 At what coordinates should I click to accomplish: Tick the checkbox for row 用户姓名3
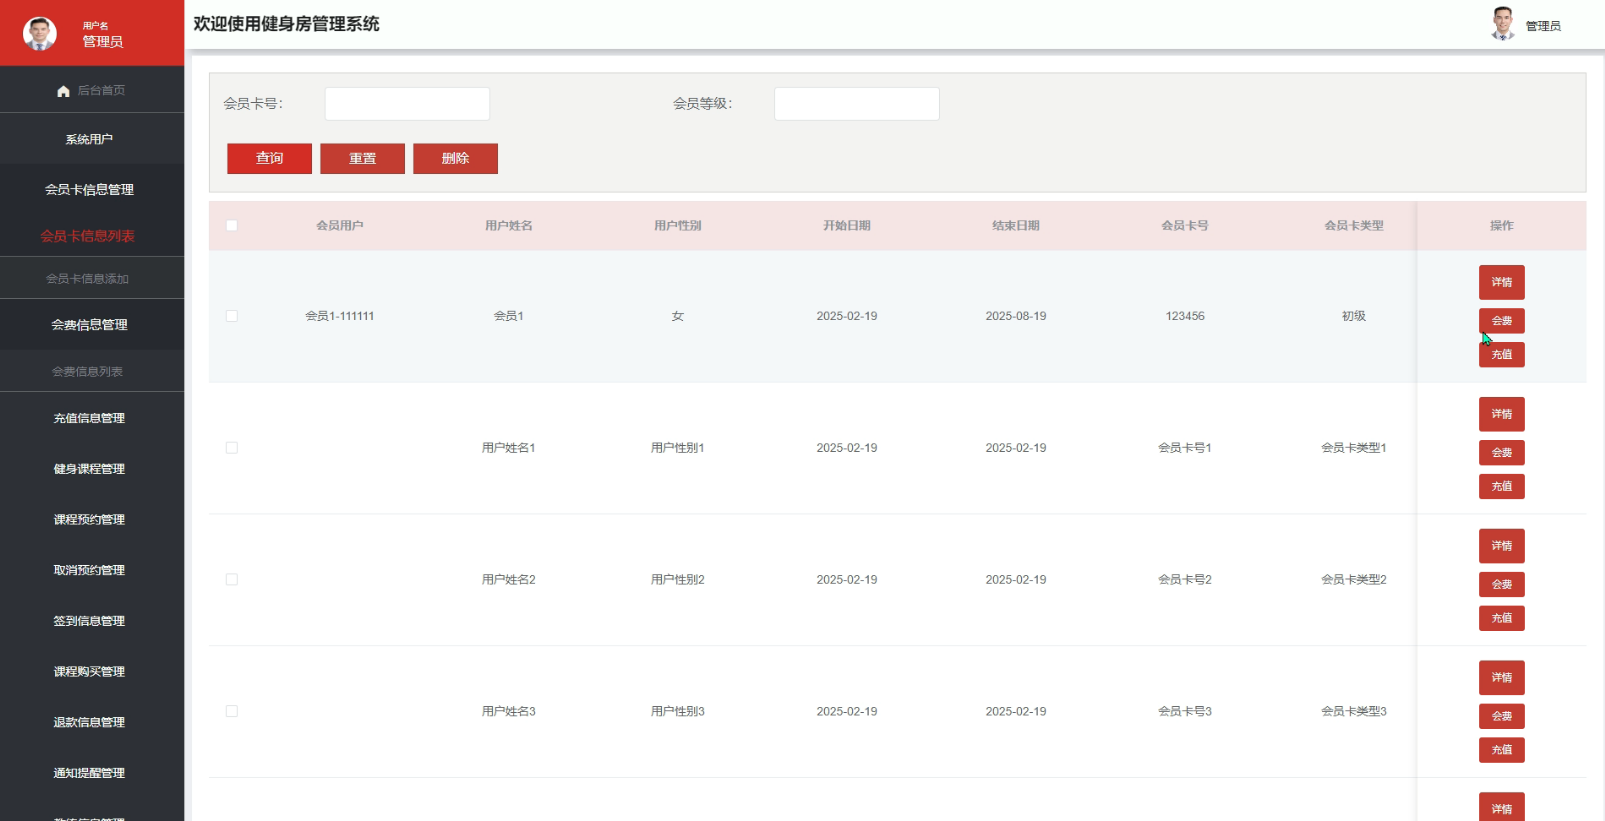pos(232,711)
